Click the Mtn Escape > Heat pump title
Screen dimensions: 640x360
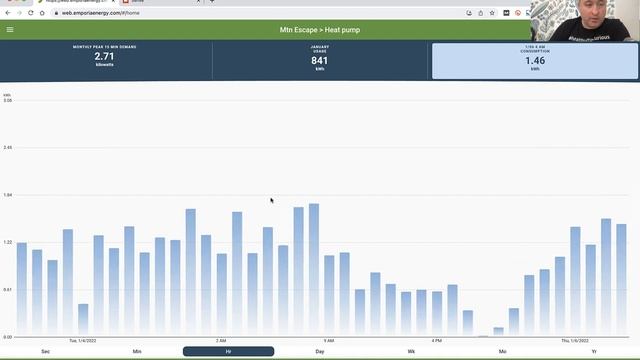click(x=320, y=30)
